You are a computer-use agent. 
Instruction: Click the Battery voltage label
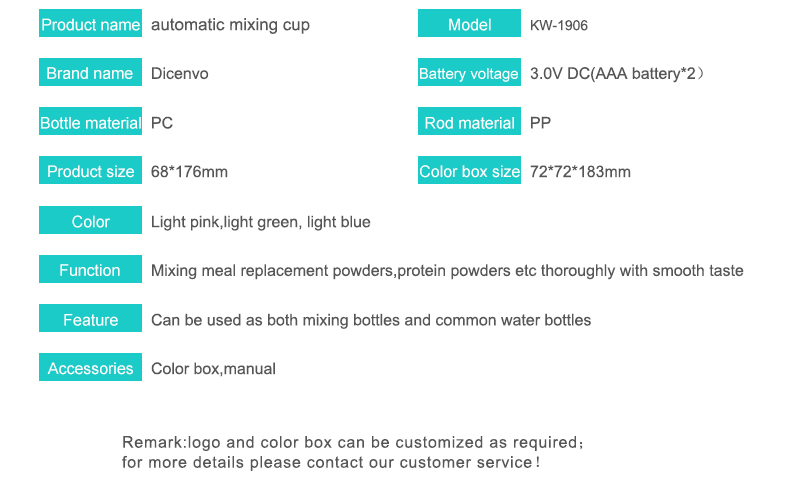(x=469, y=73)
